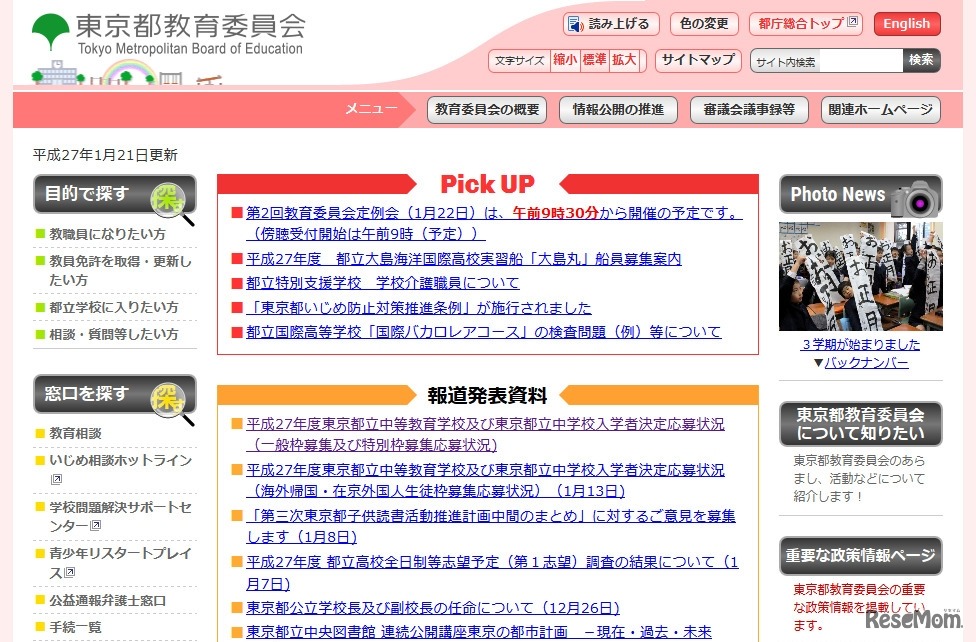Screen dimensions: 976x642
Task: Open 都立高校全日制等志望予定 調査結果 link
Action: click(x=492, y=572)
